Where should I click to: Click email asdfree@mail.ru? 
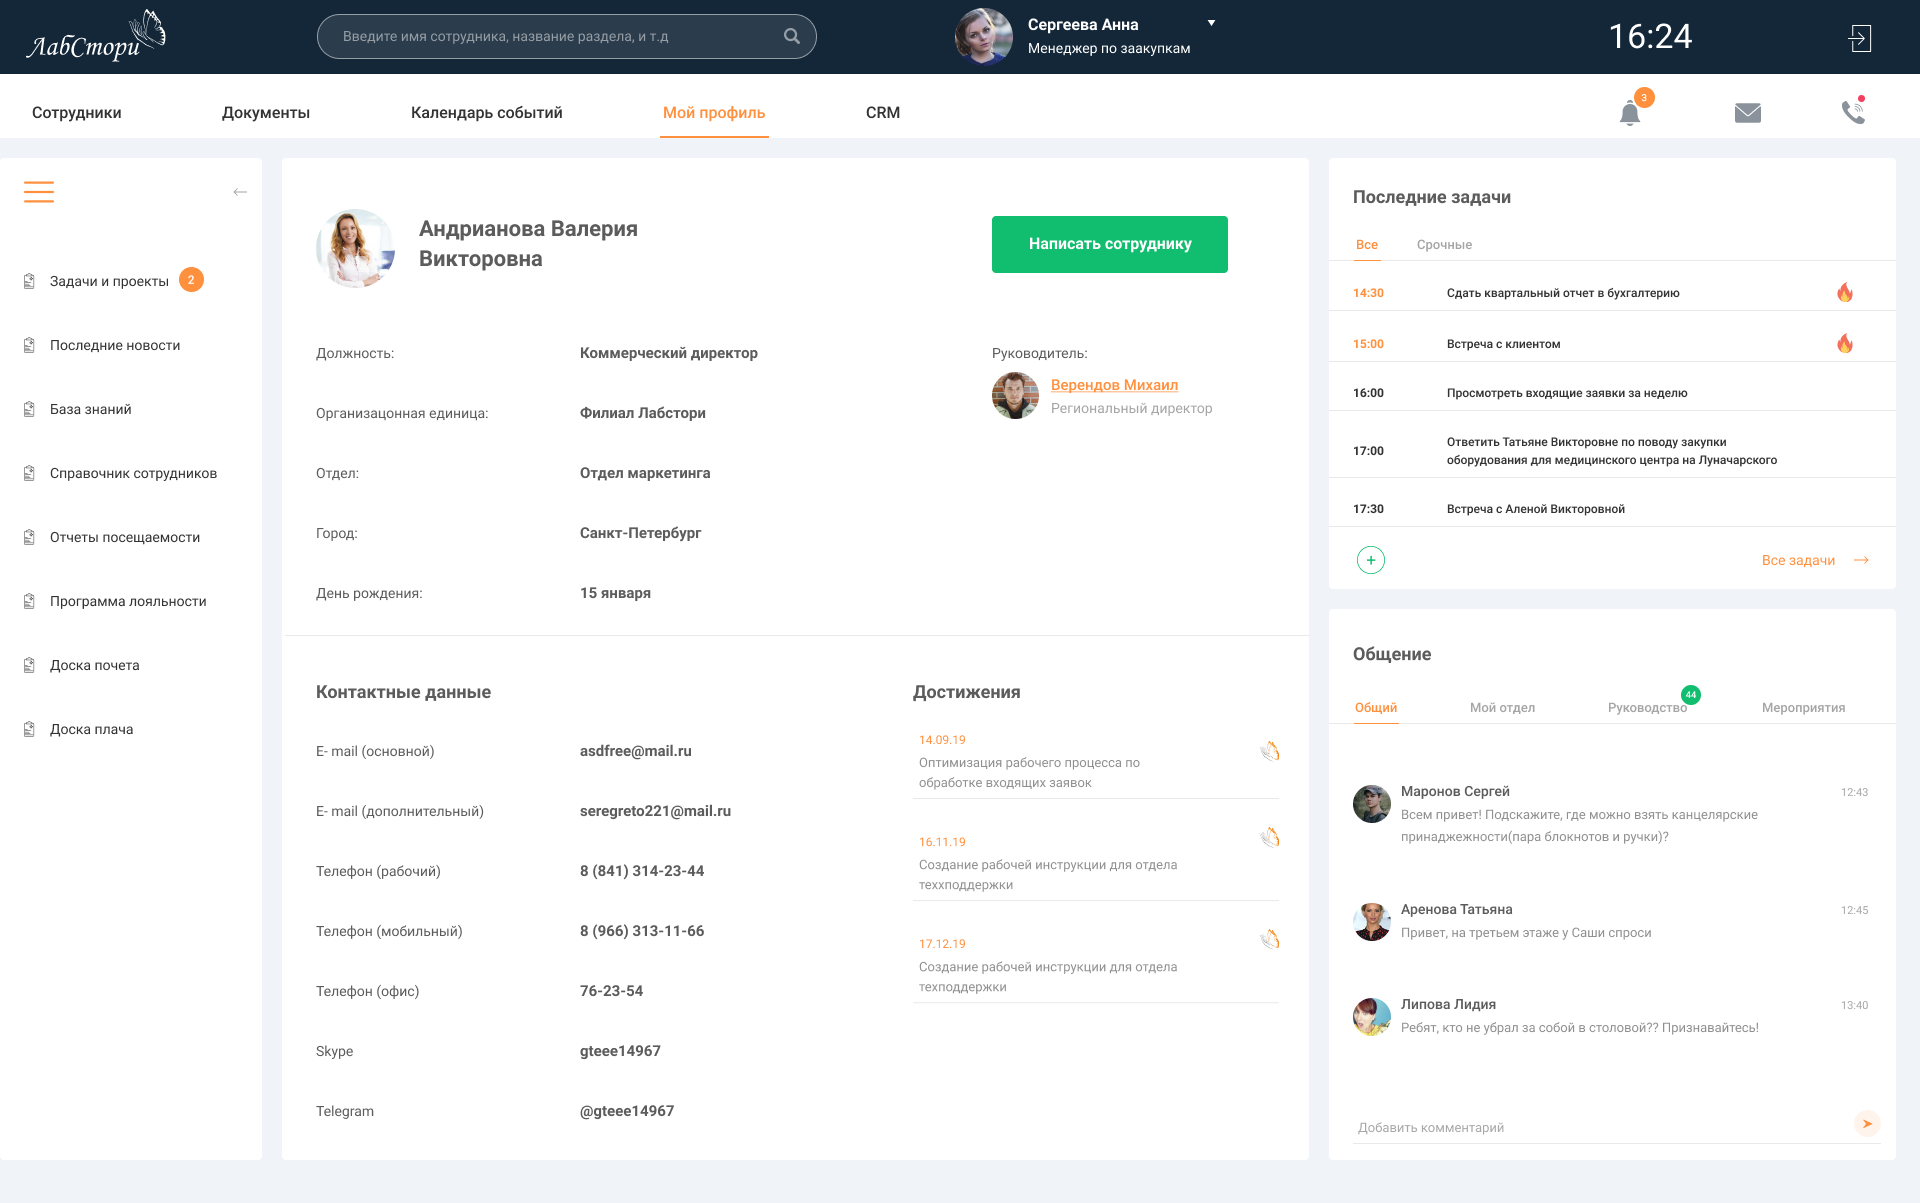(x=636, y=751)
